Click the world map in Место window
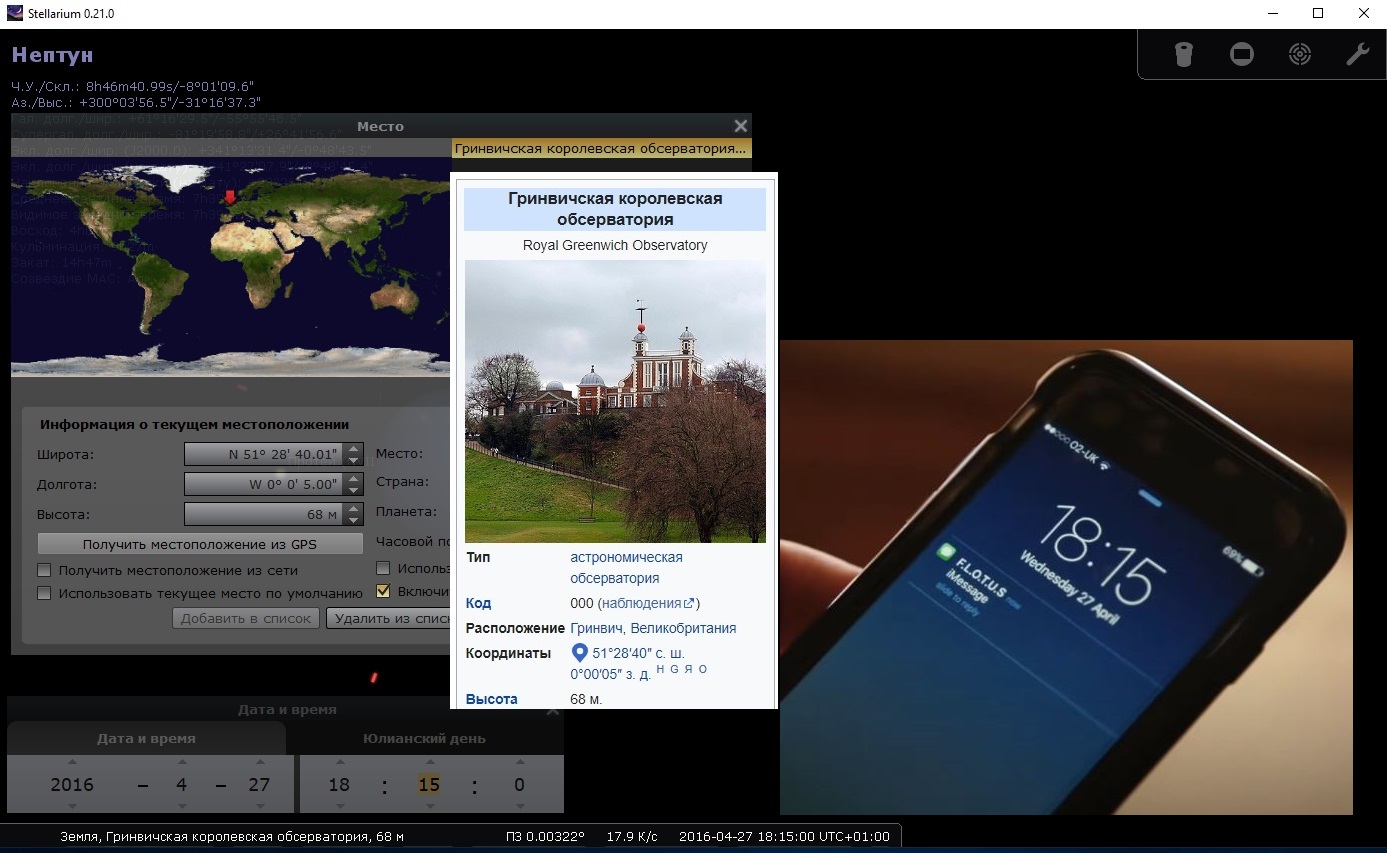Screen dimensions: 1387x853 click(x=230, y=266)
